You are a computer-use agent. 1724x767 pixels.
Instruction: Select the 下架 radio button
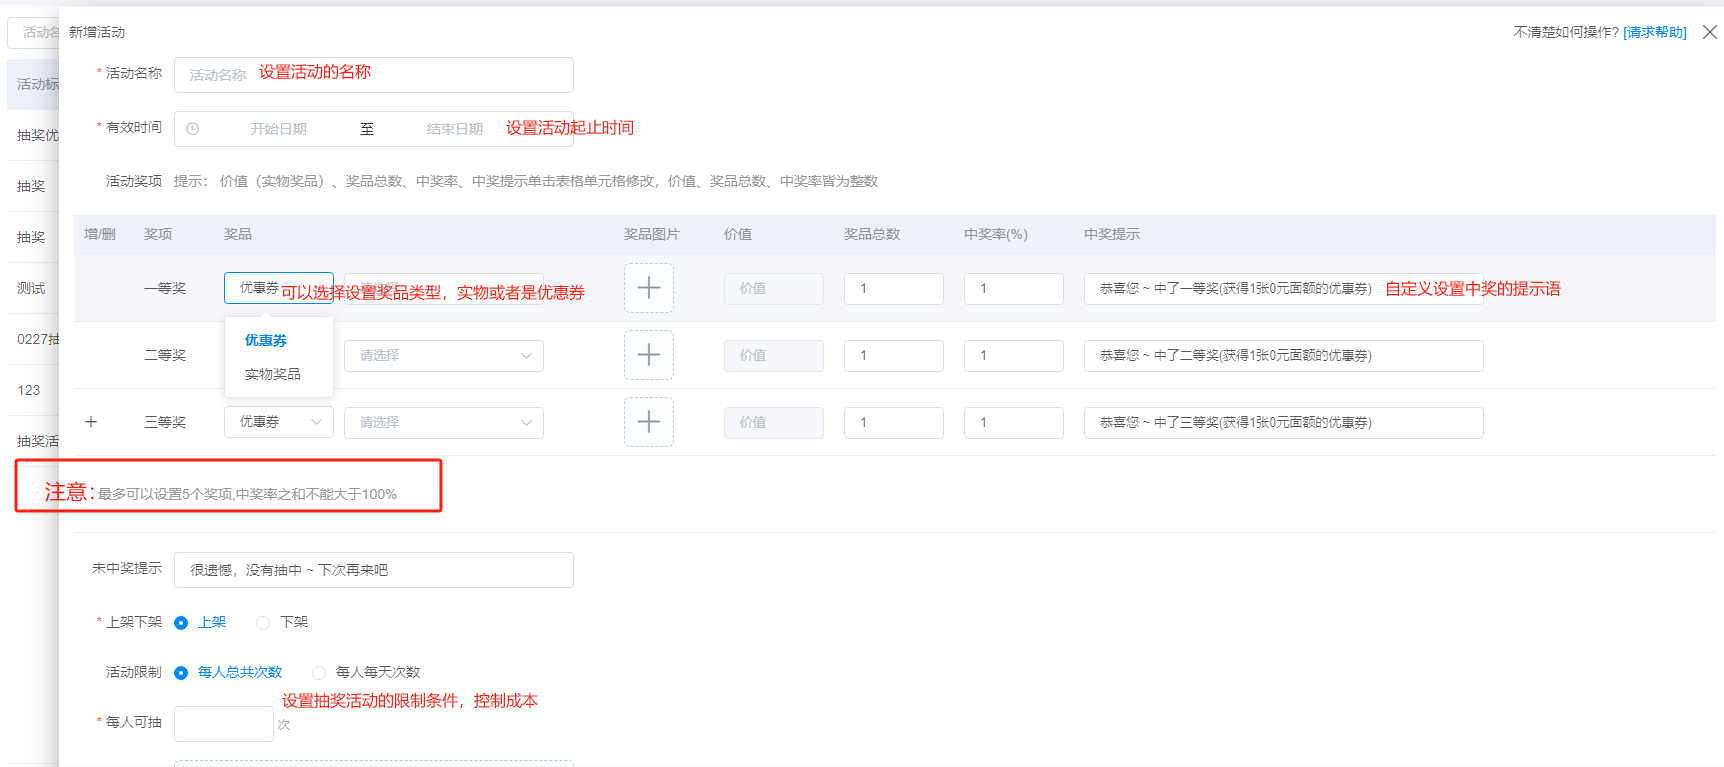263,623
